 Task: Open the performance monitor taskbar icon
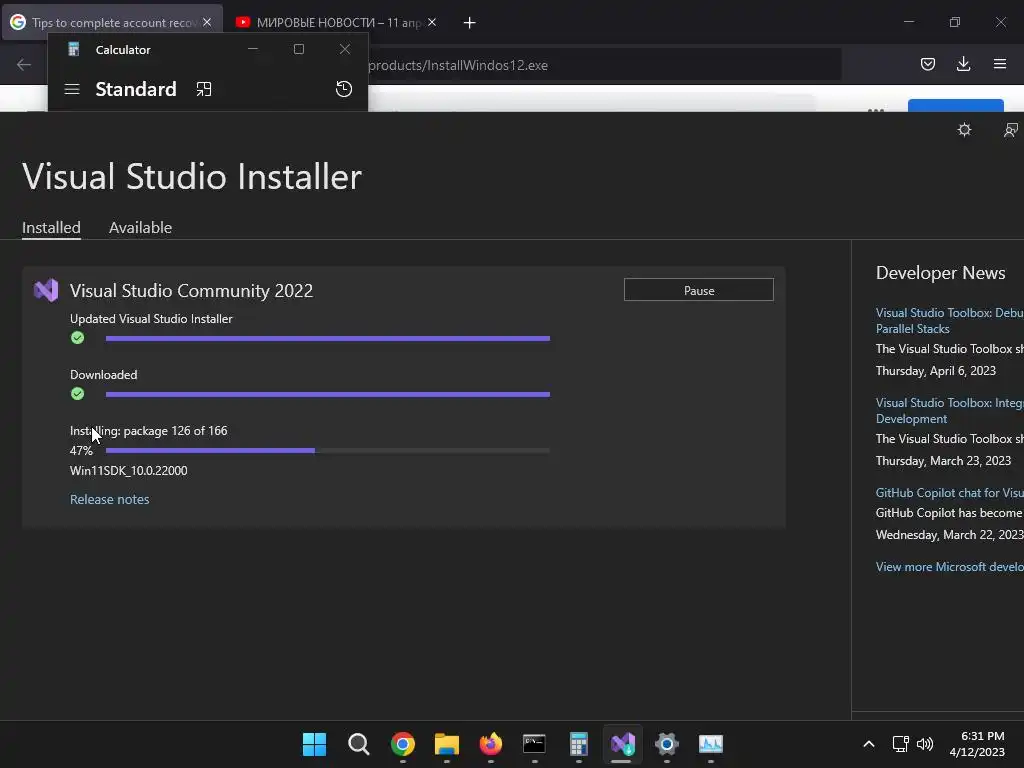point(711,744)
